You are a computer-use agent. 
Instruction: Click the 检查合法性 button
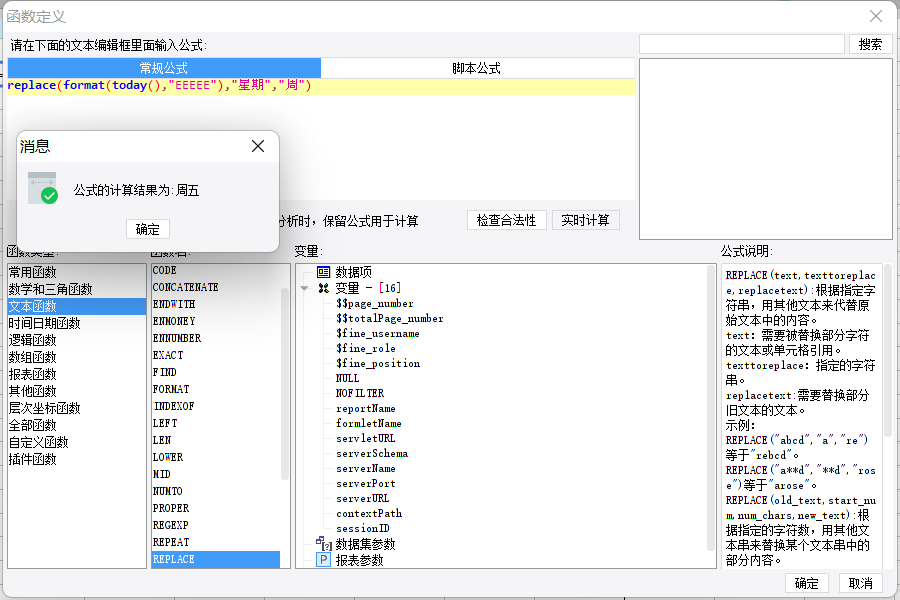(506, 220)
